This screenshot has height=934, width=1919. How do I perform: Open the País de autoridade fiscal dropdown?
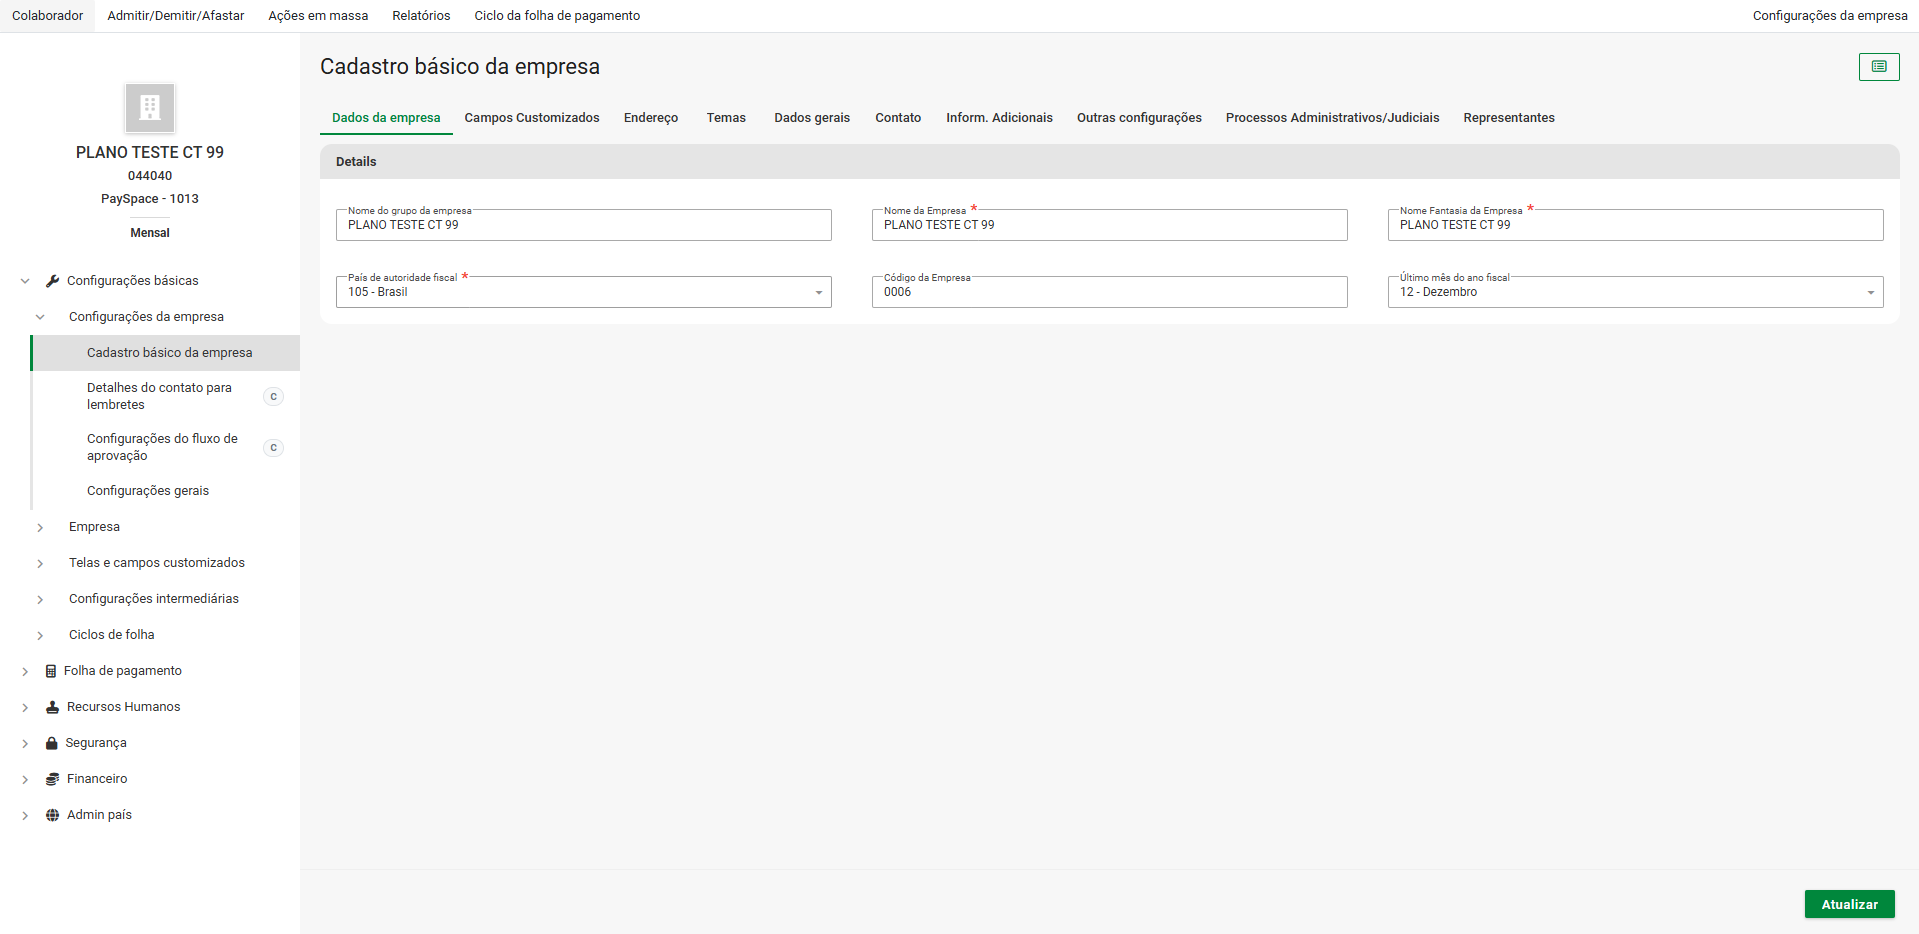tap(818, 293)
